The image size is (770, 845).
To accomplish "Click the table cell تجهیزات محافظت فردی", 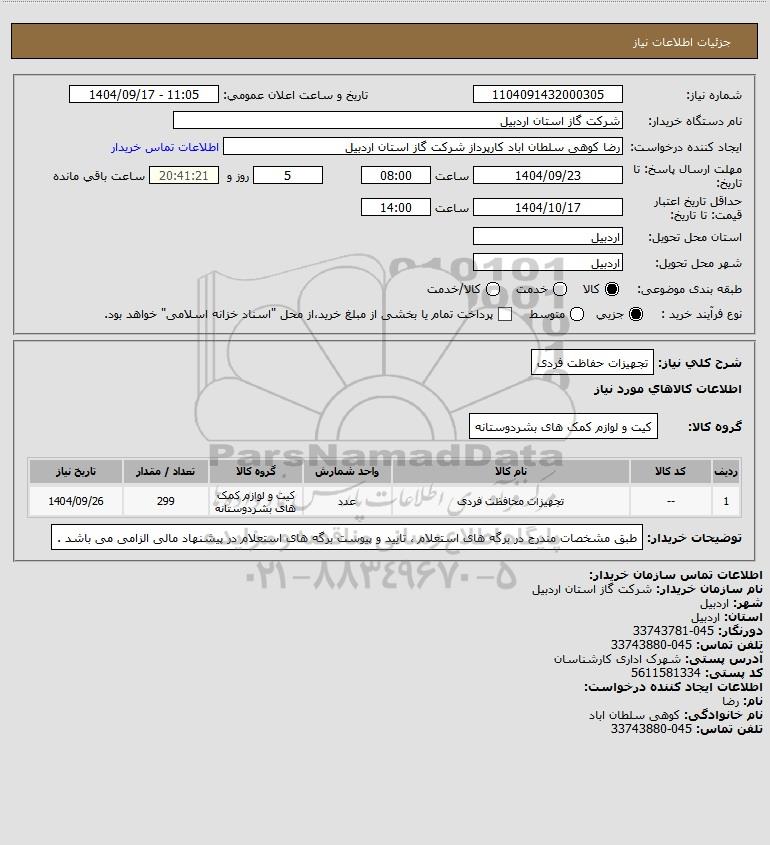I will [510, 501].
